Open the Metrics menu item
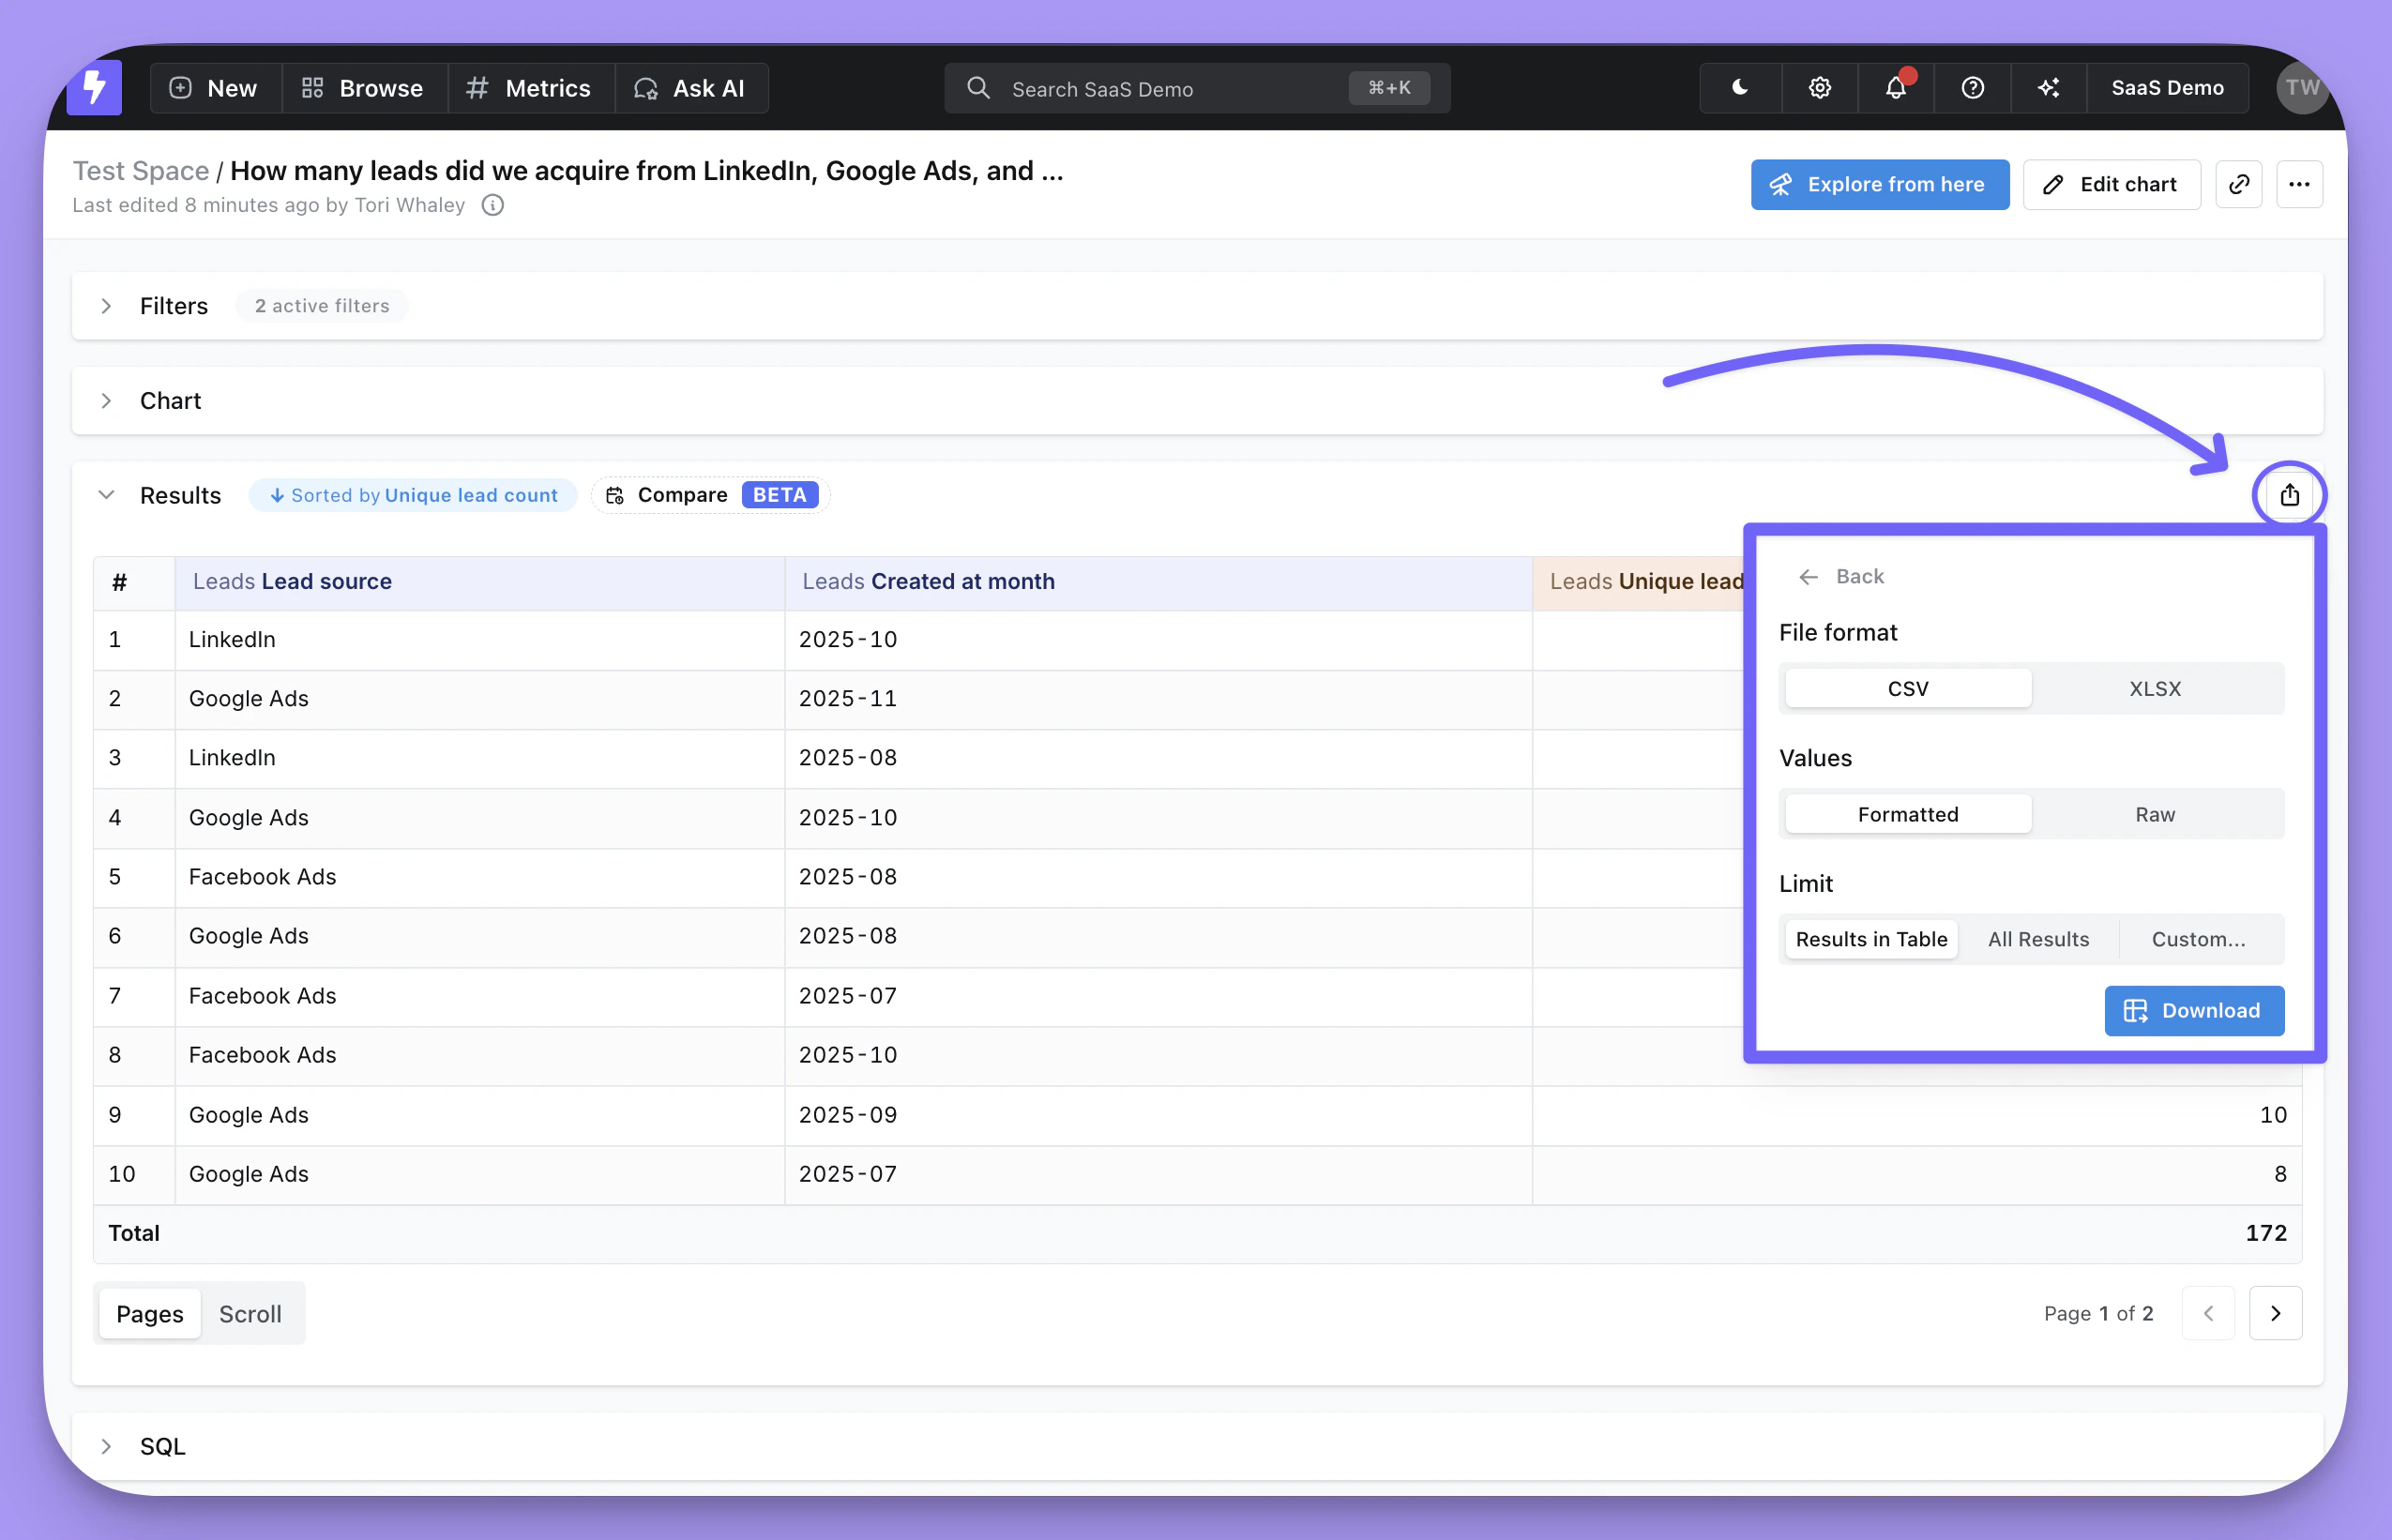The image size is (2392, 1540). tap(530, 88)
